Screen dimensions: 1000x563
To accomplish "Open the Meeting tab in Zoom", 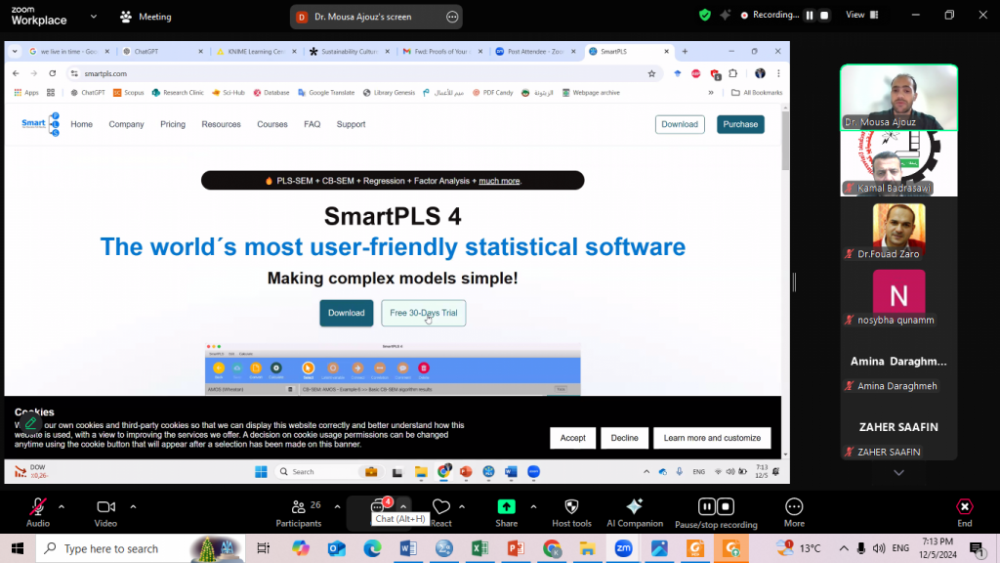I will tap(146, 17).
